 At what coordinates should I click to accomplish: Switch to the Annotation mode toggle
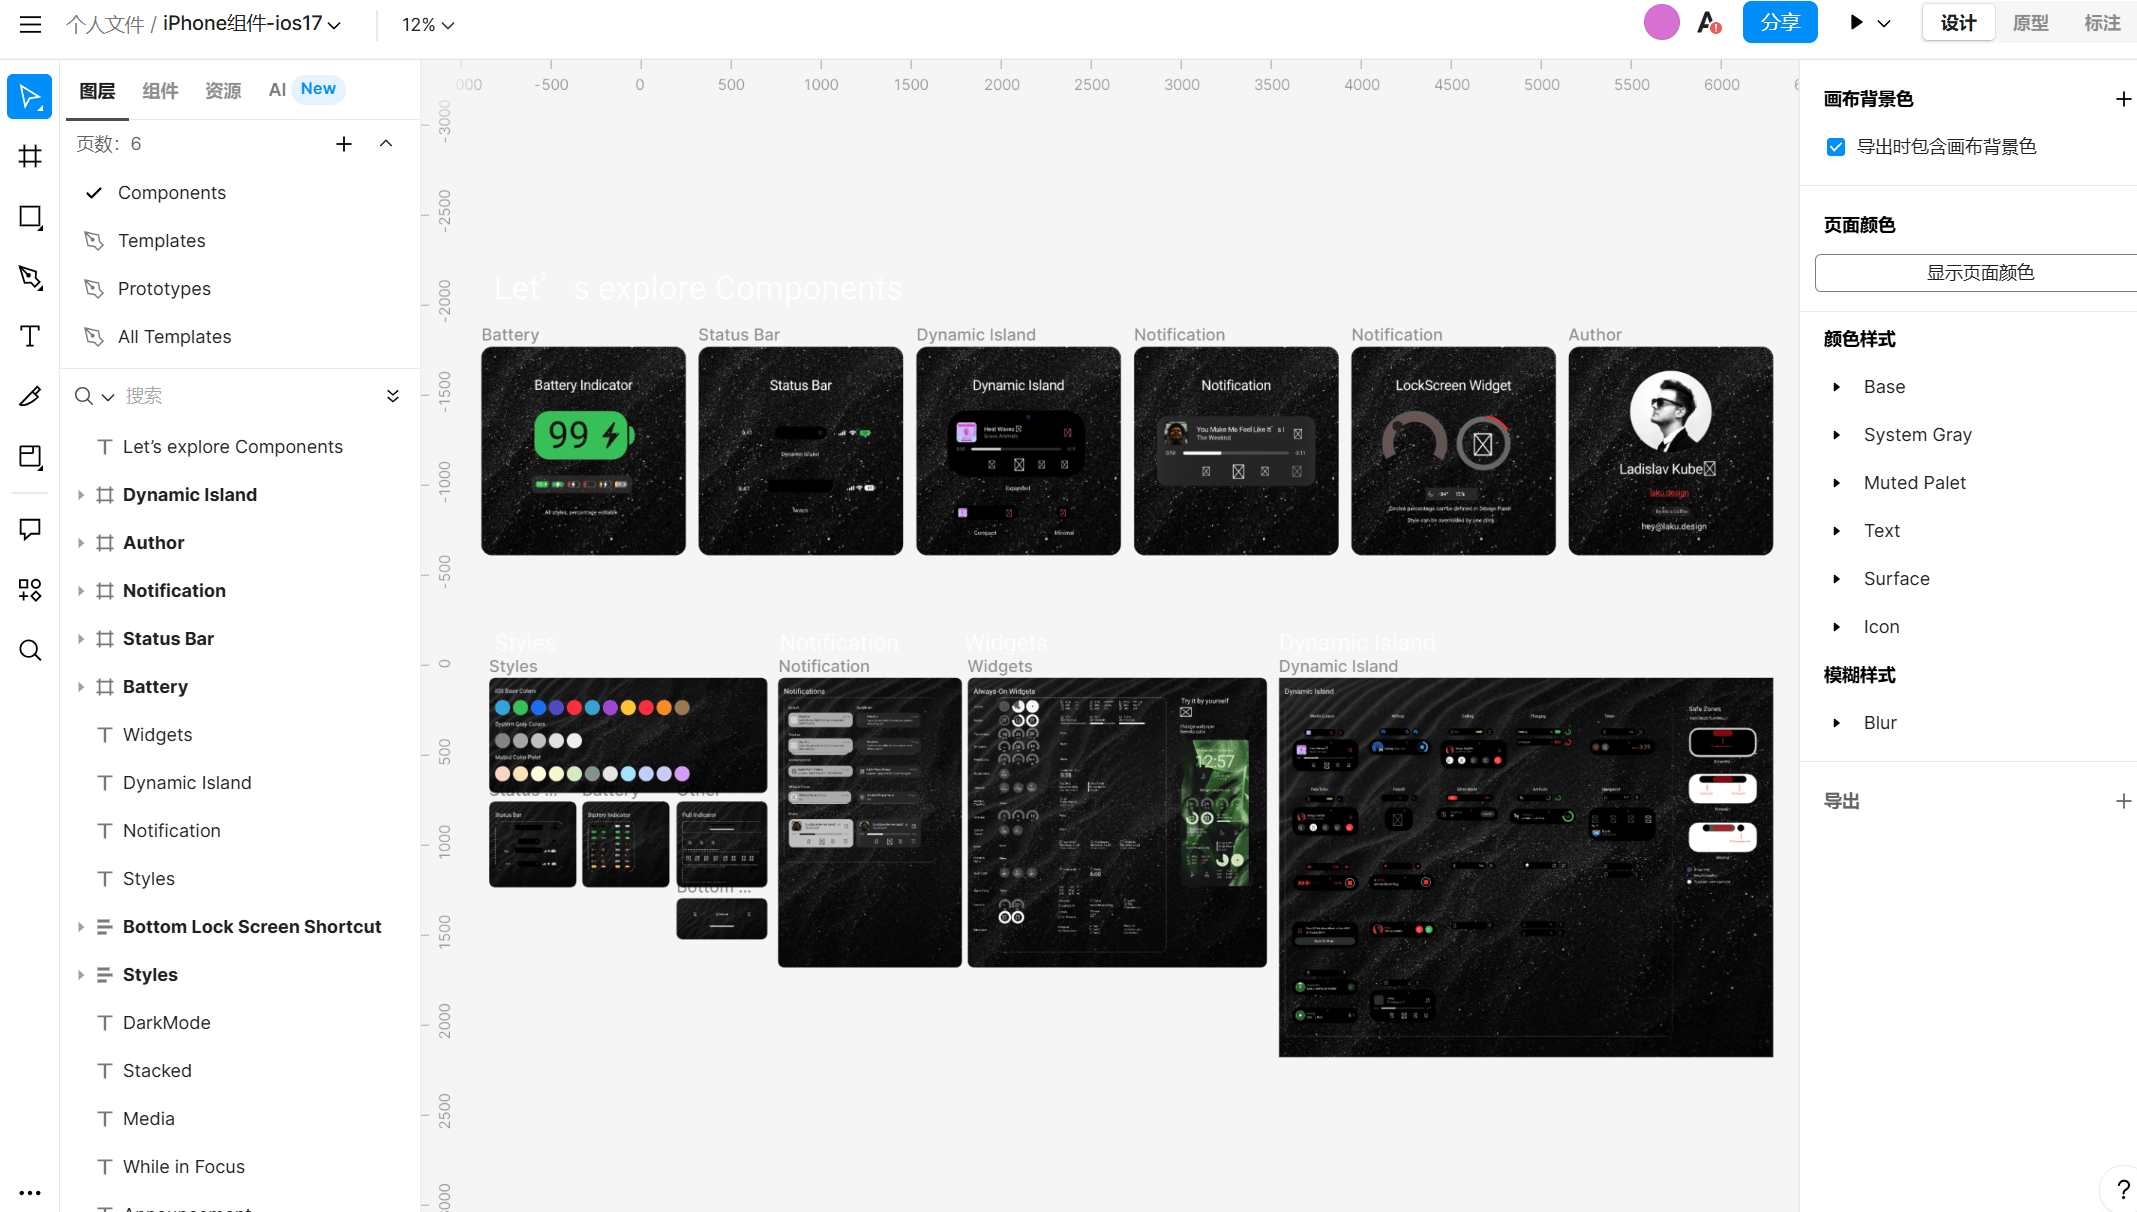tap(2102, 23)
